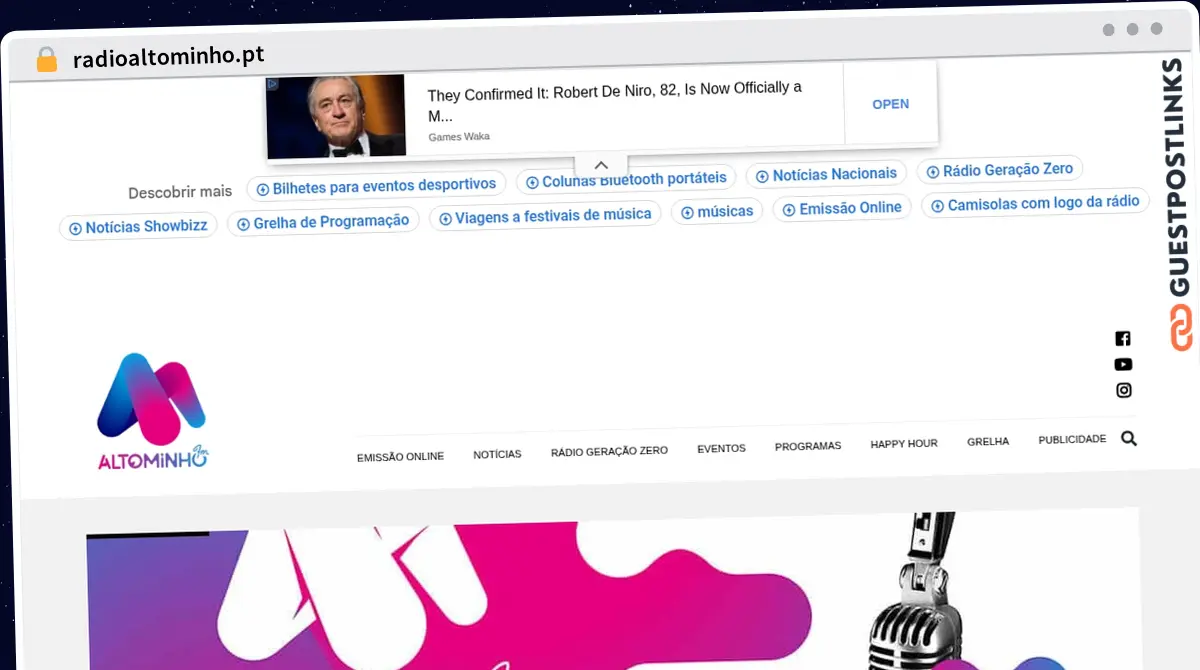
Task: Open the Instagram social icon
Action: [1123, 390]
